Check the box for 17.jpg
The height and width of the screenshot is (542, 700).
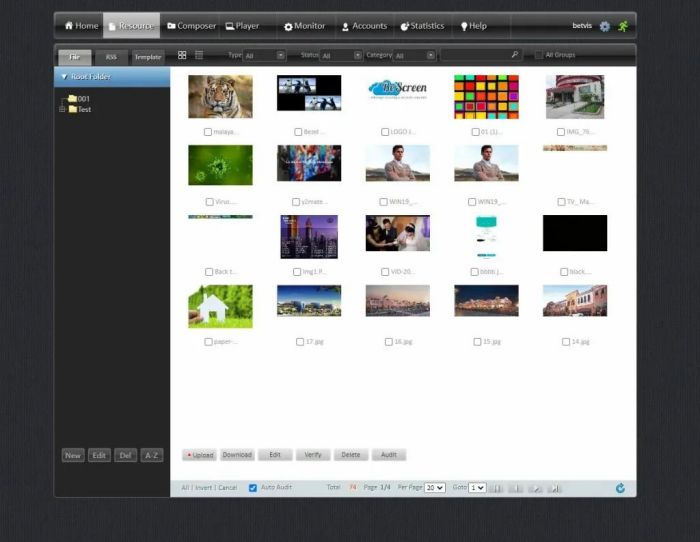[300, 342]
